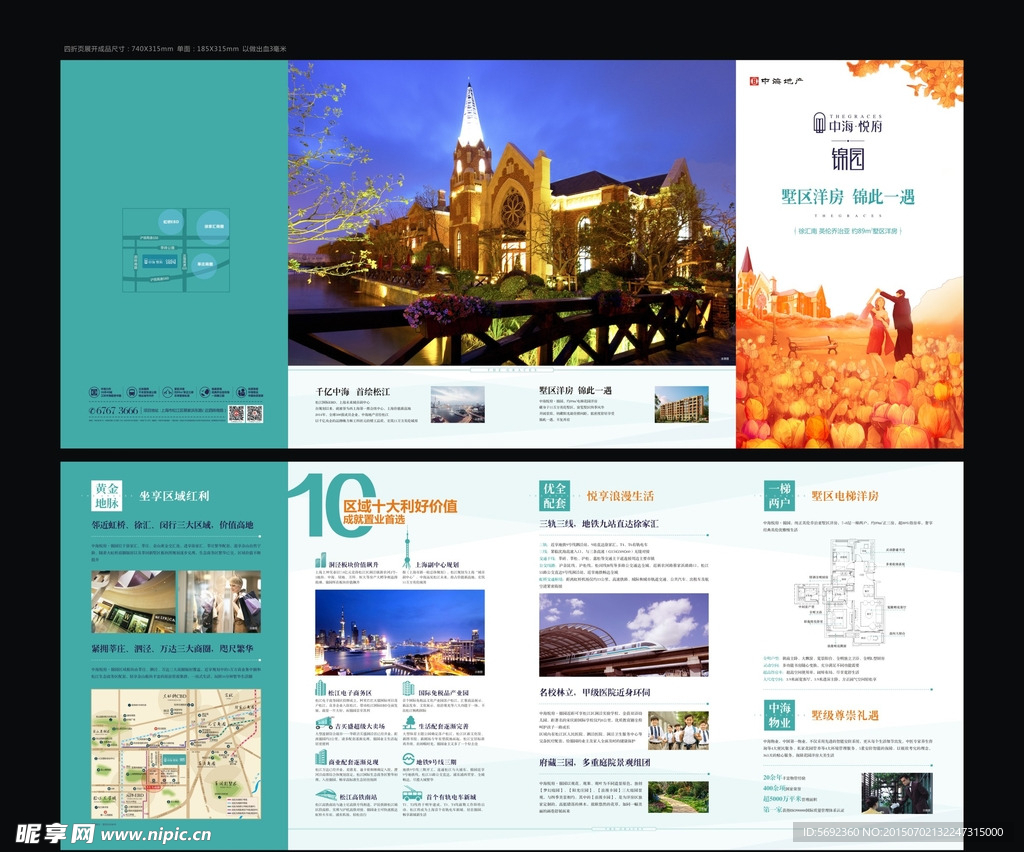Click the label 地铁9号线三期
The width and height of the screenshot is (1024, 852).
click(436, 762)
